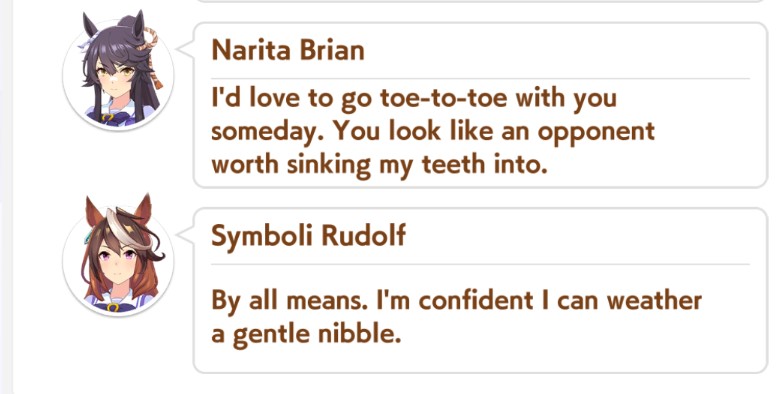This screenshot has width=781, height=394.
Task: Click the rope ornament in Narita Brian's hair
Action: click(x=151, y=55)
